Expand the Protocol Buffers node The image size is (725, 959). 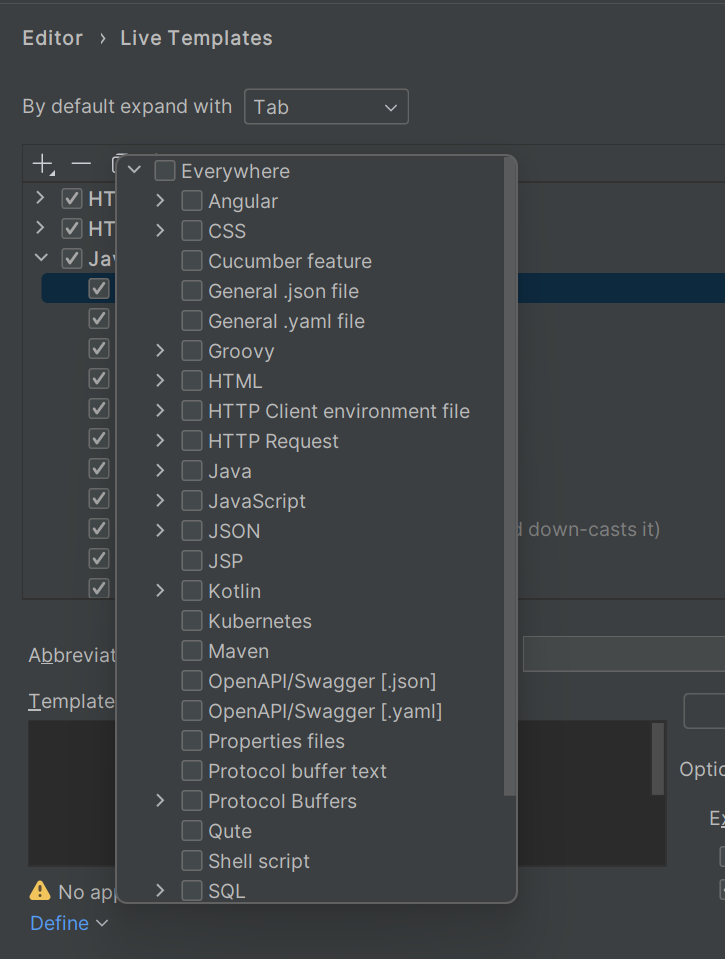[160, 800]
